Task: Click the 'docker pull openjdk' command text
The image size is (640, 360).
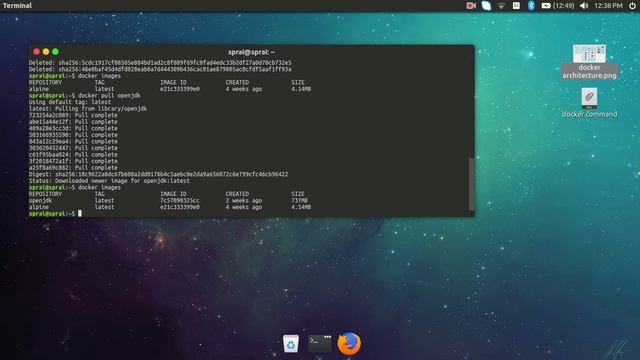Action: 109,96
